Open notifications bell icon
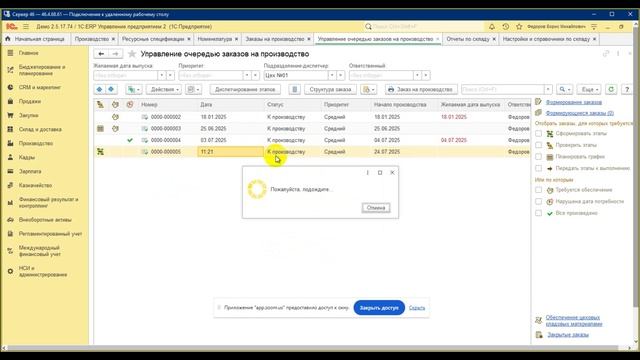The image size is (640, 360). (x=492, y=27)
